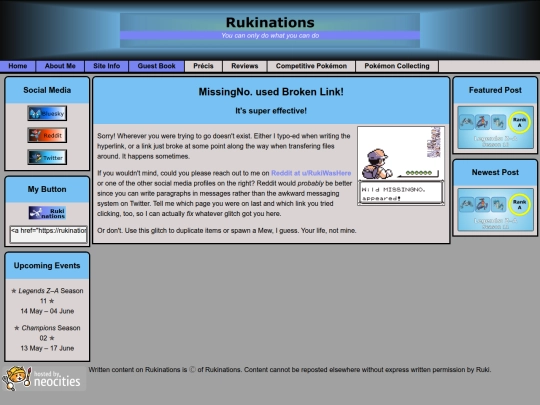Click the Newest Post panel heading
540x405 pixels.
[x=495, y=172]
